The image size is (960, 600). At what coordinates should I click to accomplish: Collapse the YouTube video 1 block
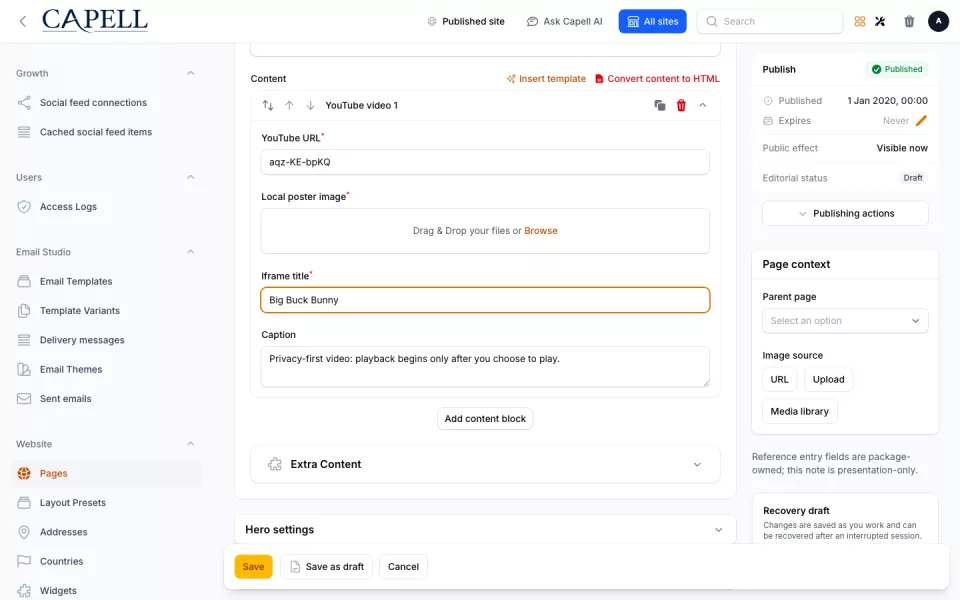tap(702, 105)
